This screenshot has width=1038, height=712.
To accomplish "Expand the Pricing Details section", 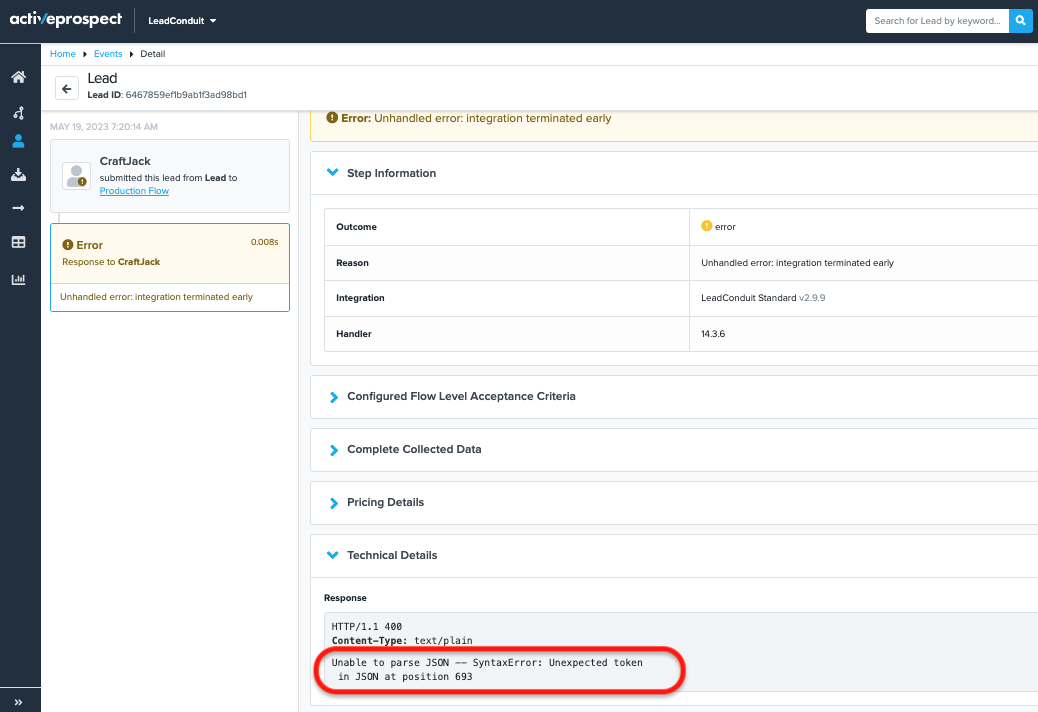I will pos(334,502).
